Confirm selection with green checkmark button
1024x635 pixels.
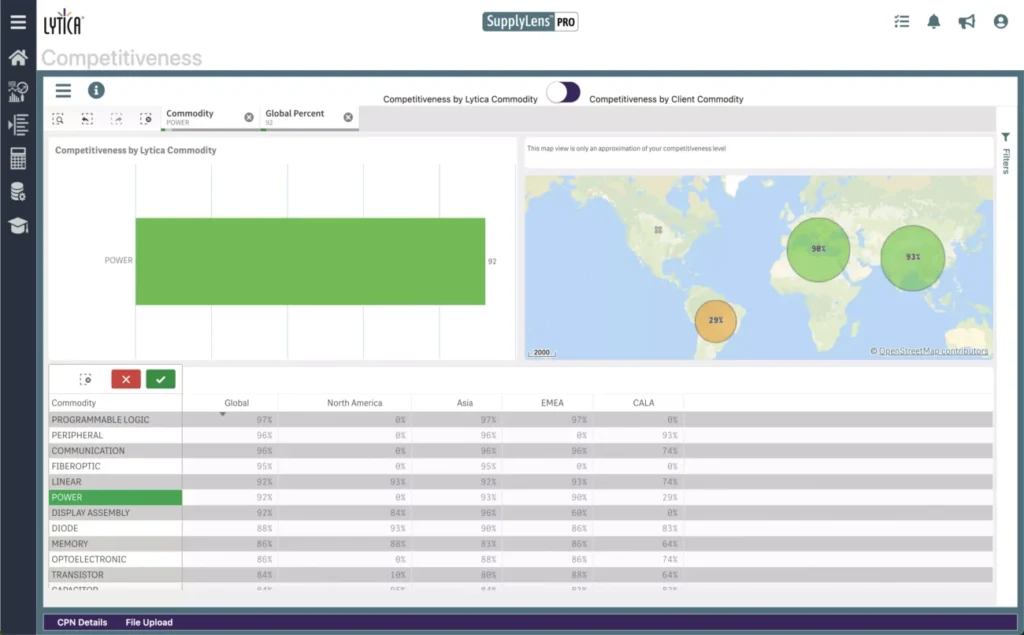point(160,379)
